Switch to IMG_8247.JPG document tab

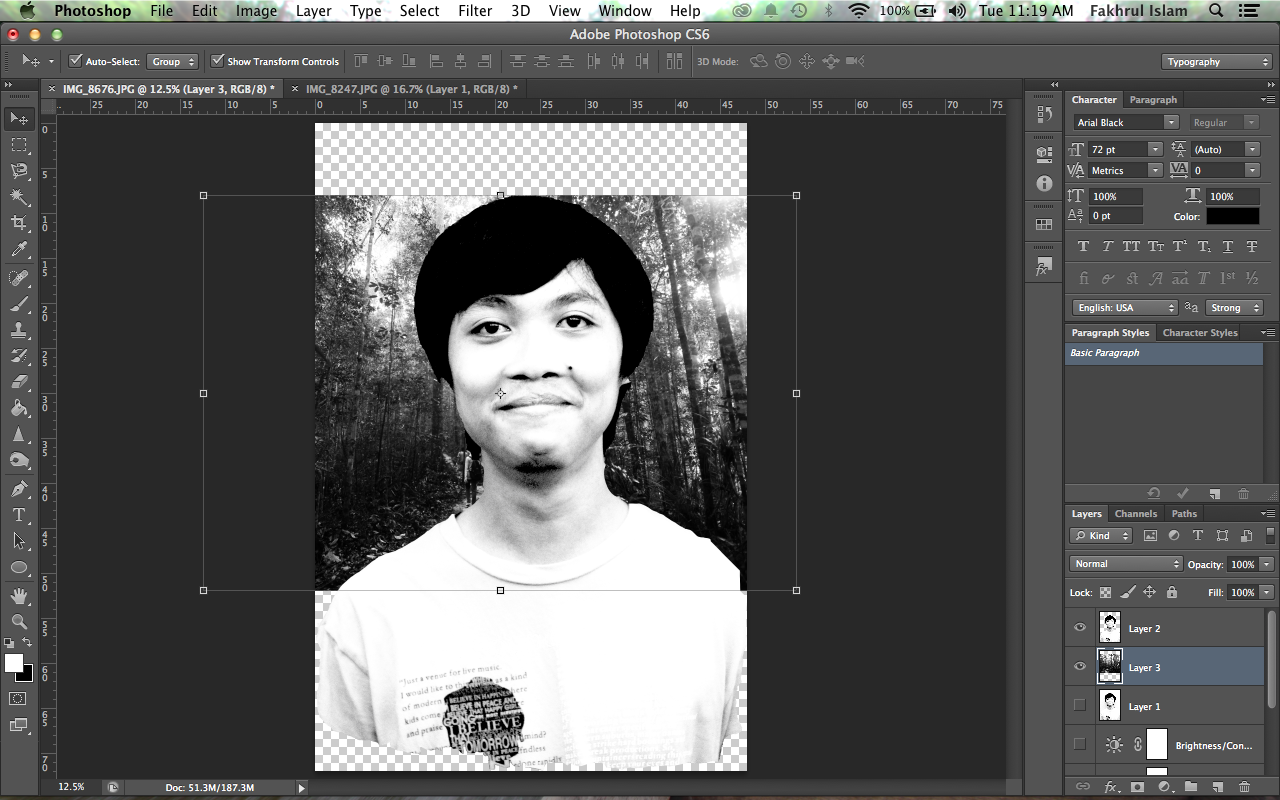pos(411,89)
